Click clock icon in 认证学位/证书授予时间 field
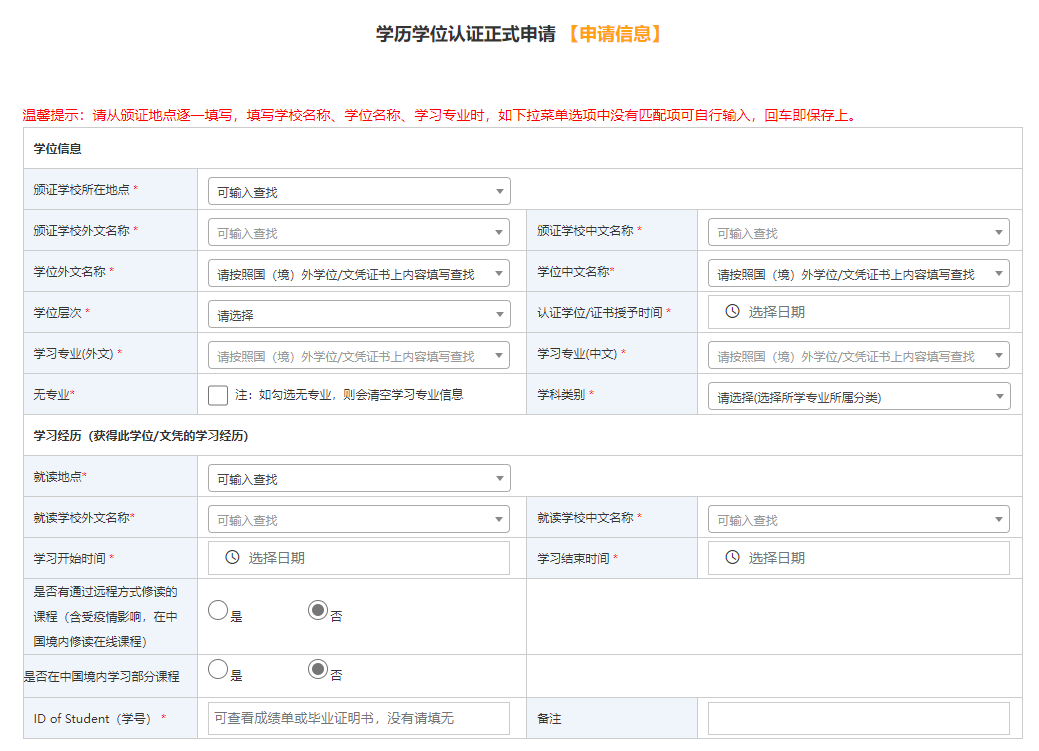 [732, 312]
